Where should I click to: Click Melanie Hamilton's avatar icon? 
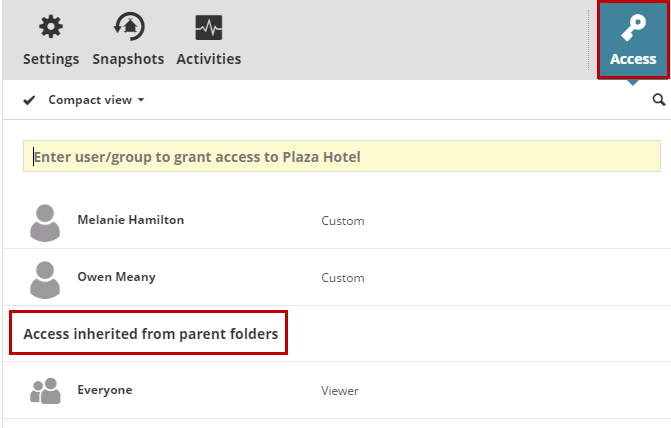pyautogui.click(x=45, y=221)
